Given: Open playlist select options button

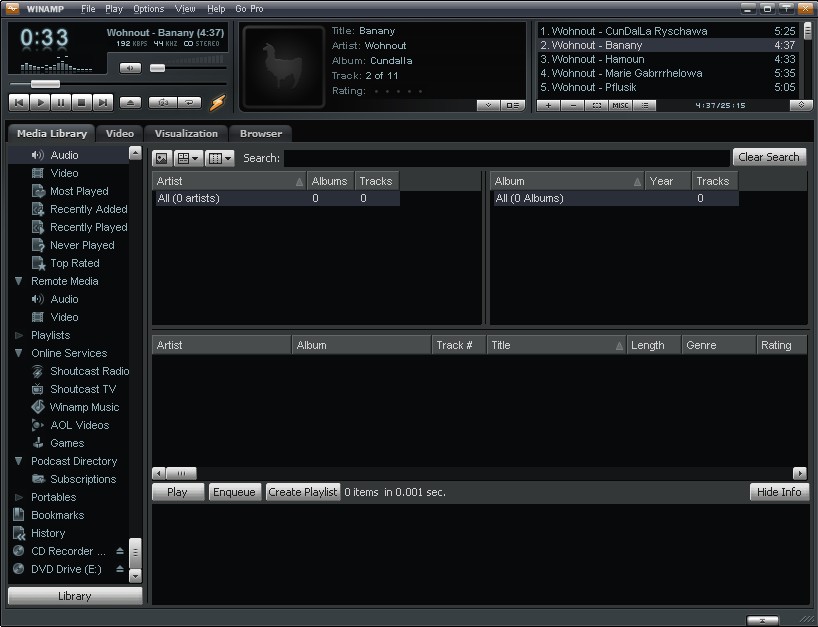Looking at the screenshot, I should tap(596, 105).
